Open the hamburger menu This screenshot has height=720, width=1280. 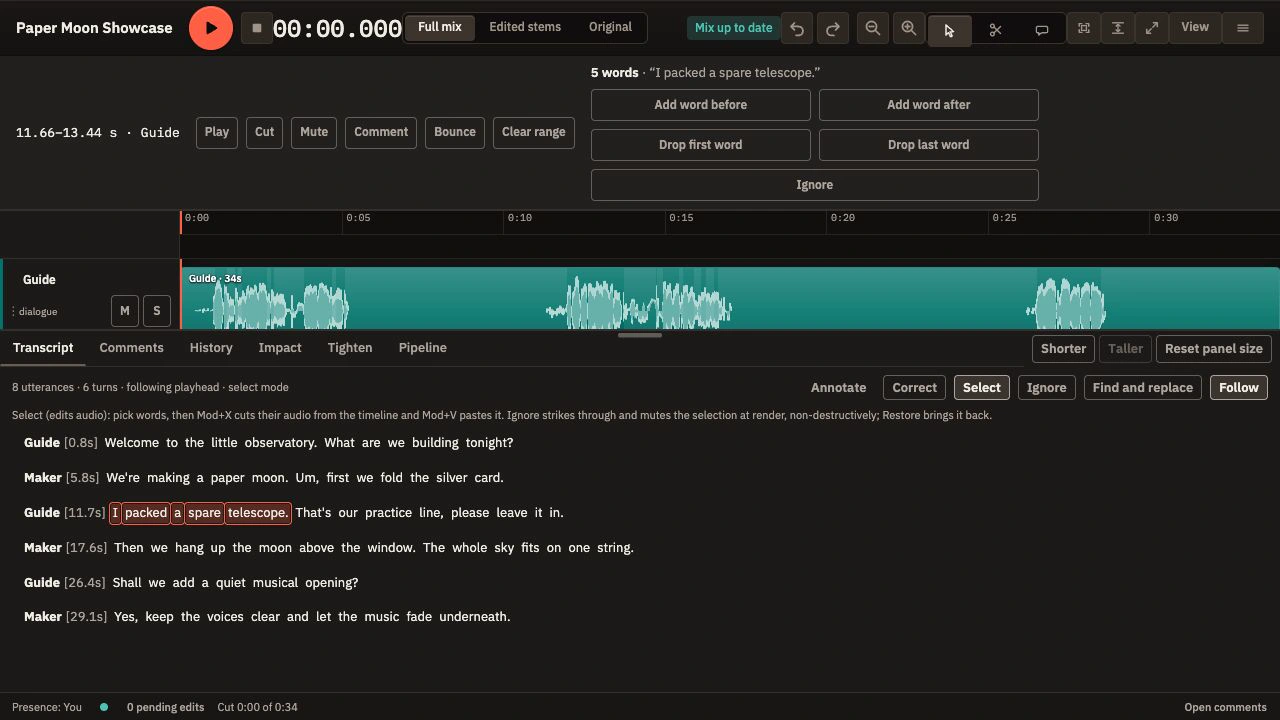click(x=1243, y=28)
